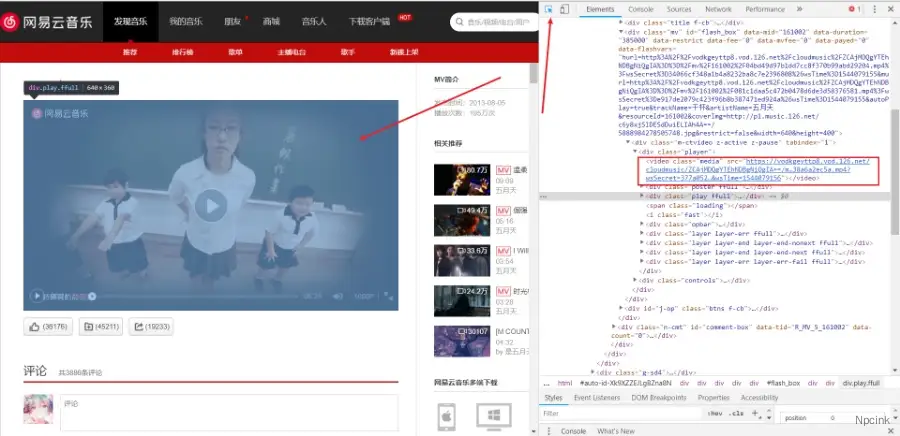This screenshot has height=436, width=900.
Task: Select the i class fast row
Action: 684,215
